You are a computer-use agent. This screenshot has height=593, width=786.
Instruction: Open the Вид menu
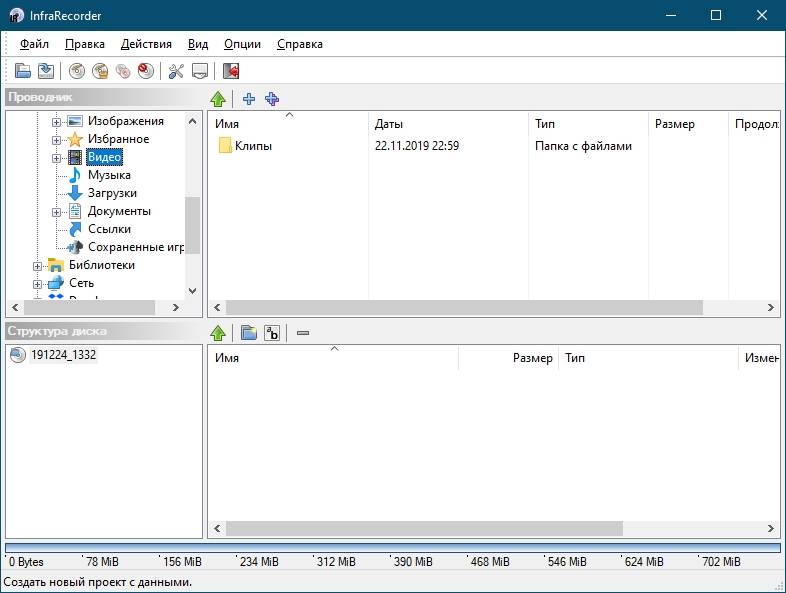point(198,44)
